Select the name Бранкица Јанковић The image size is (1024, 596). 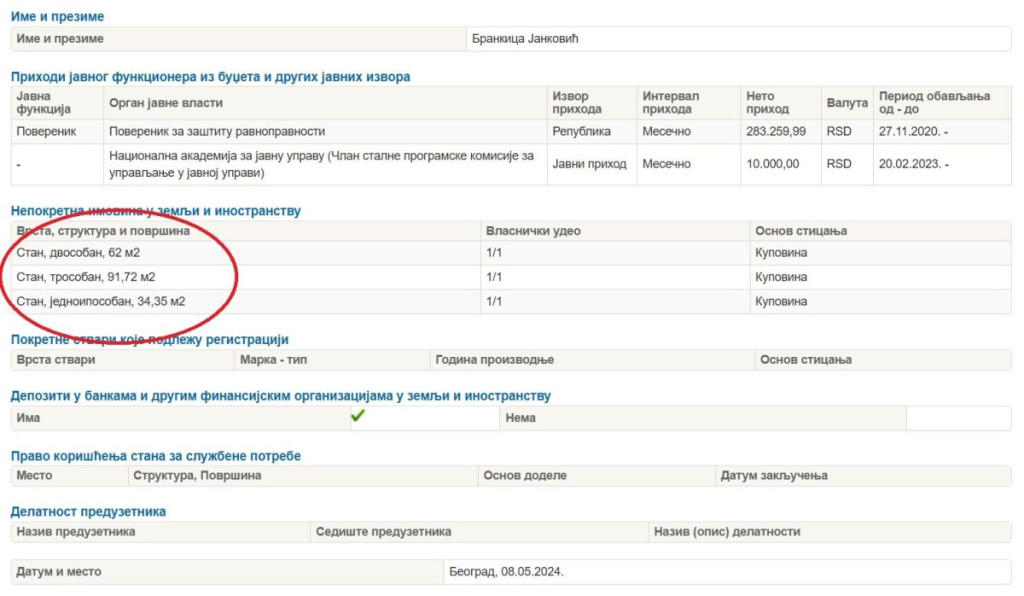point(526,39)
